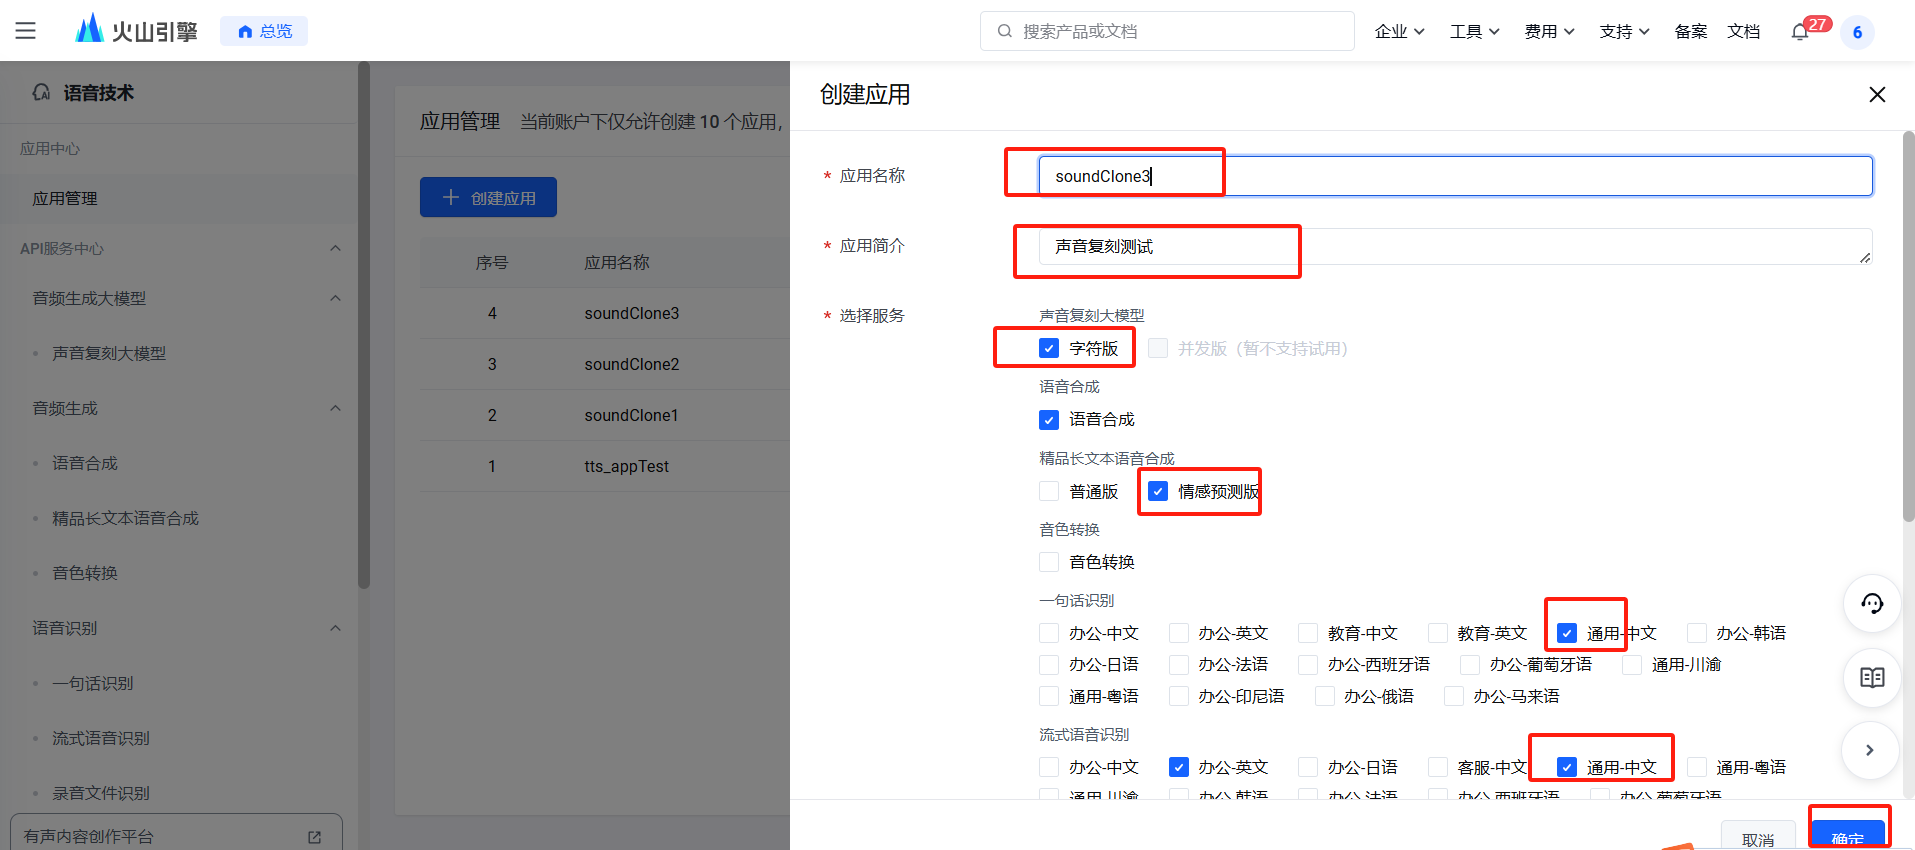The image size is (1915, 850).
Task: Toggle the 语音合成 checkbox
Action: pos(1049,419)
